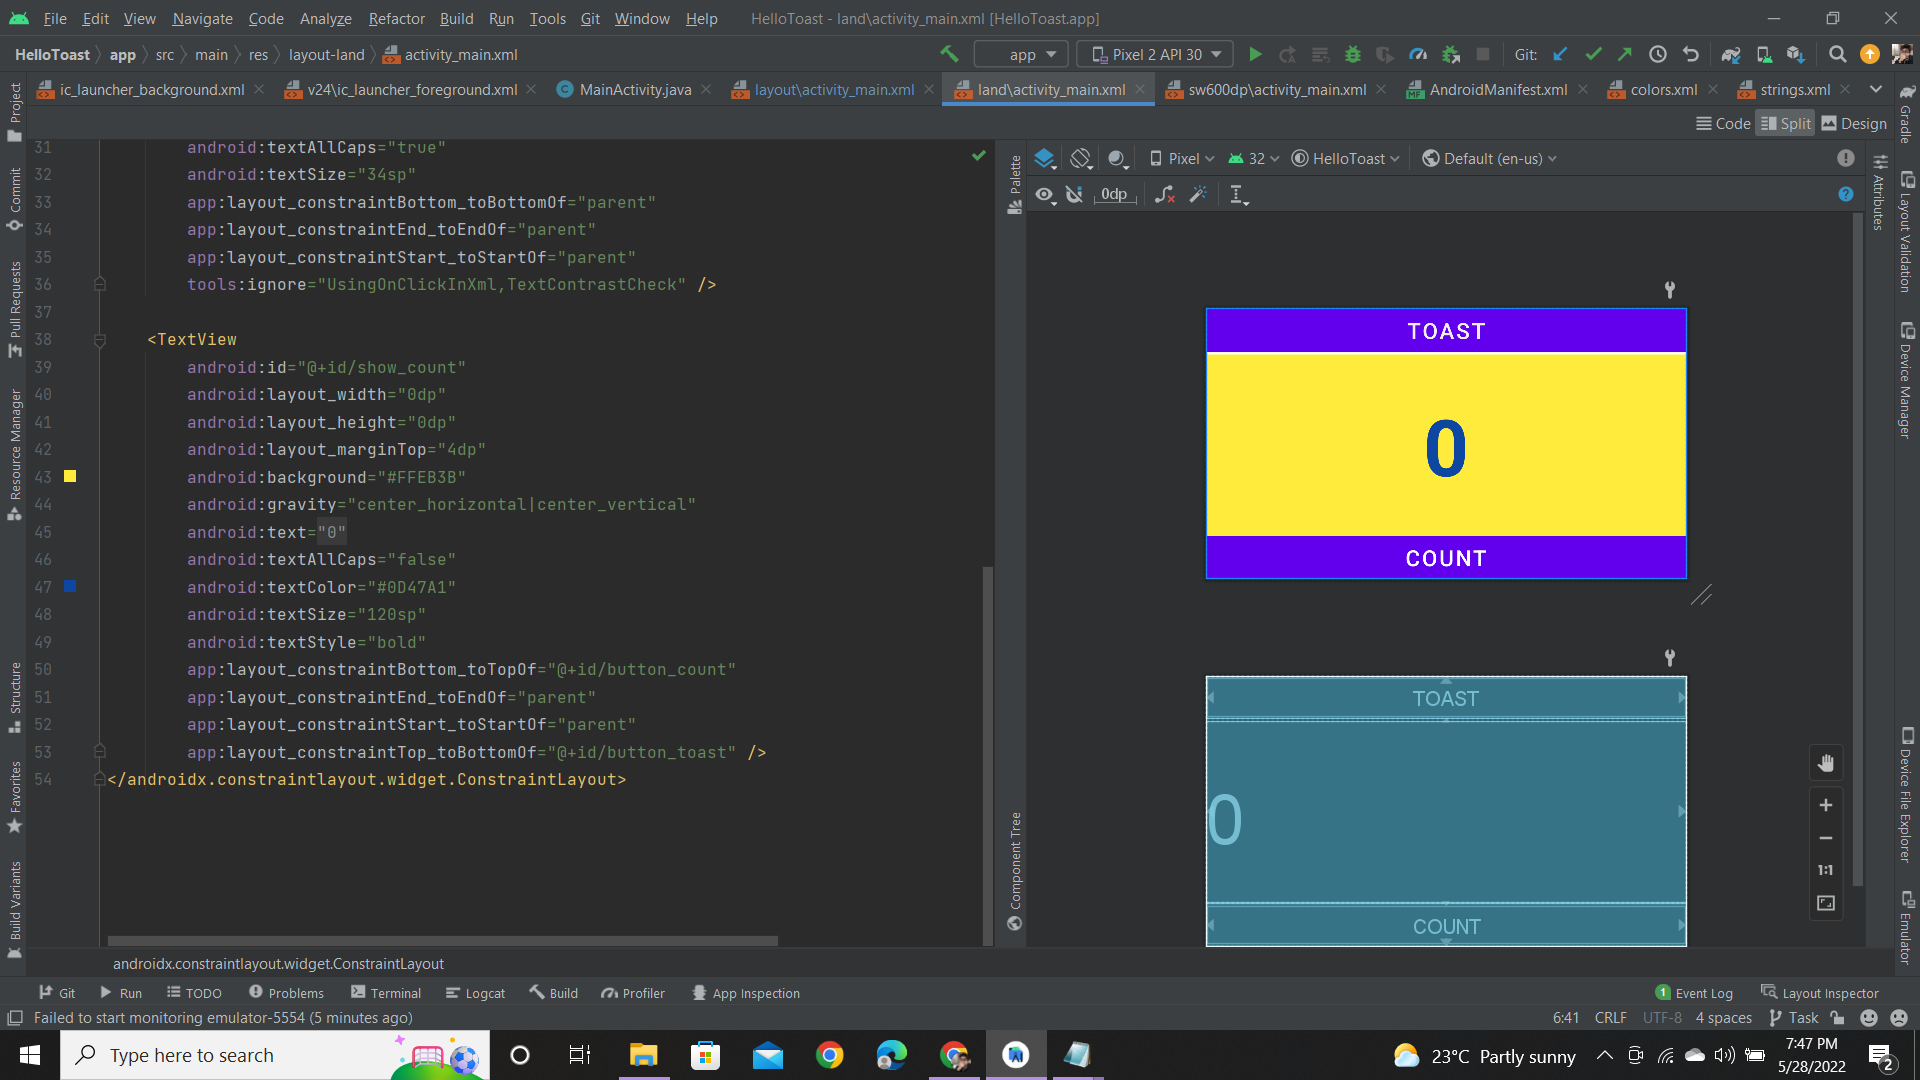Switch preview to night mode

[x=1118, y=158]
